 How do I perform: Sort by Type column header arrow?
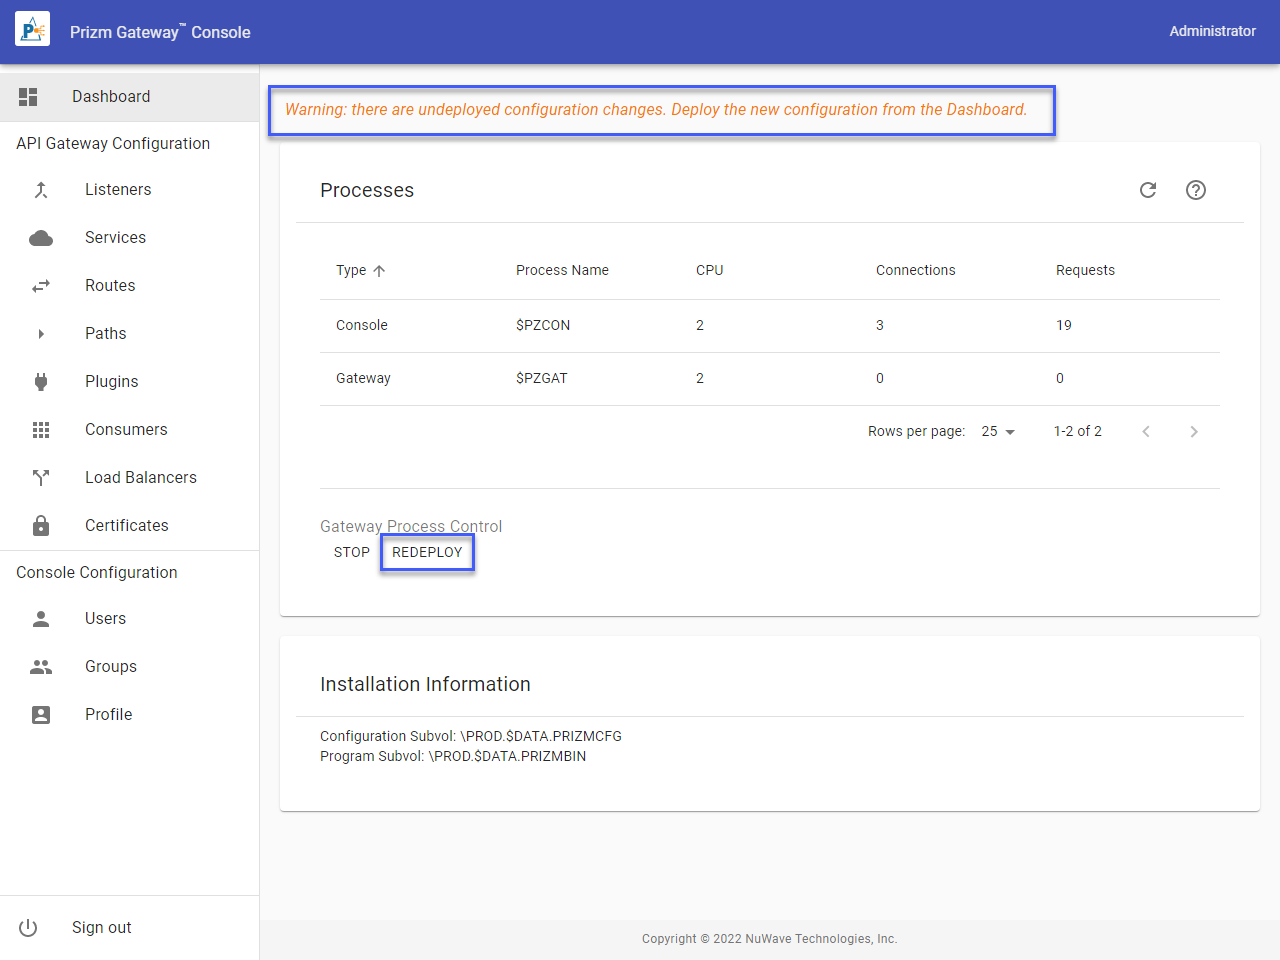(379, 271)
